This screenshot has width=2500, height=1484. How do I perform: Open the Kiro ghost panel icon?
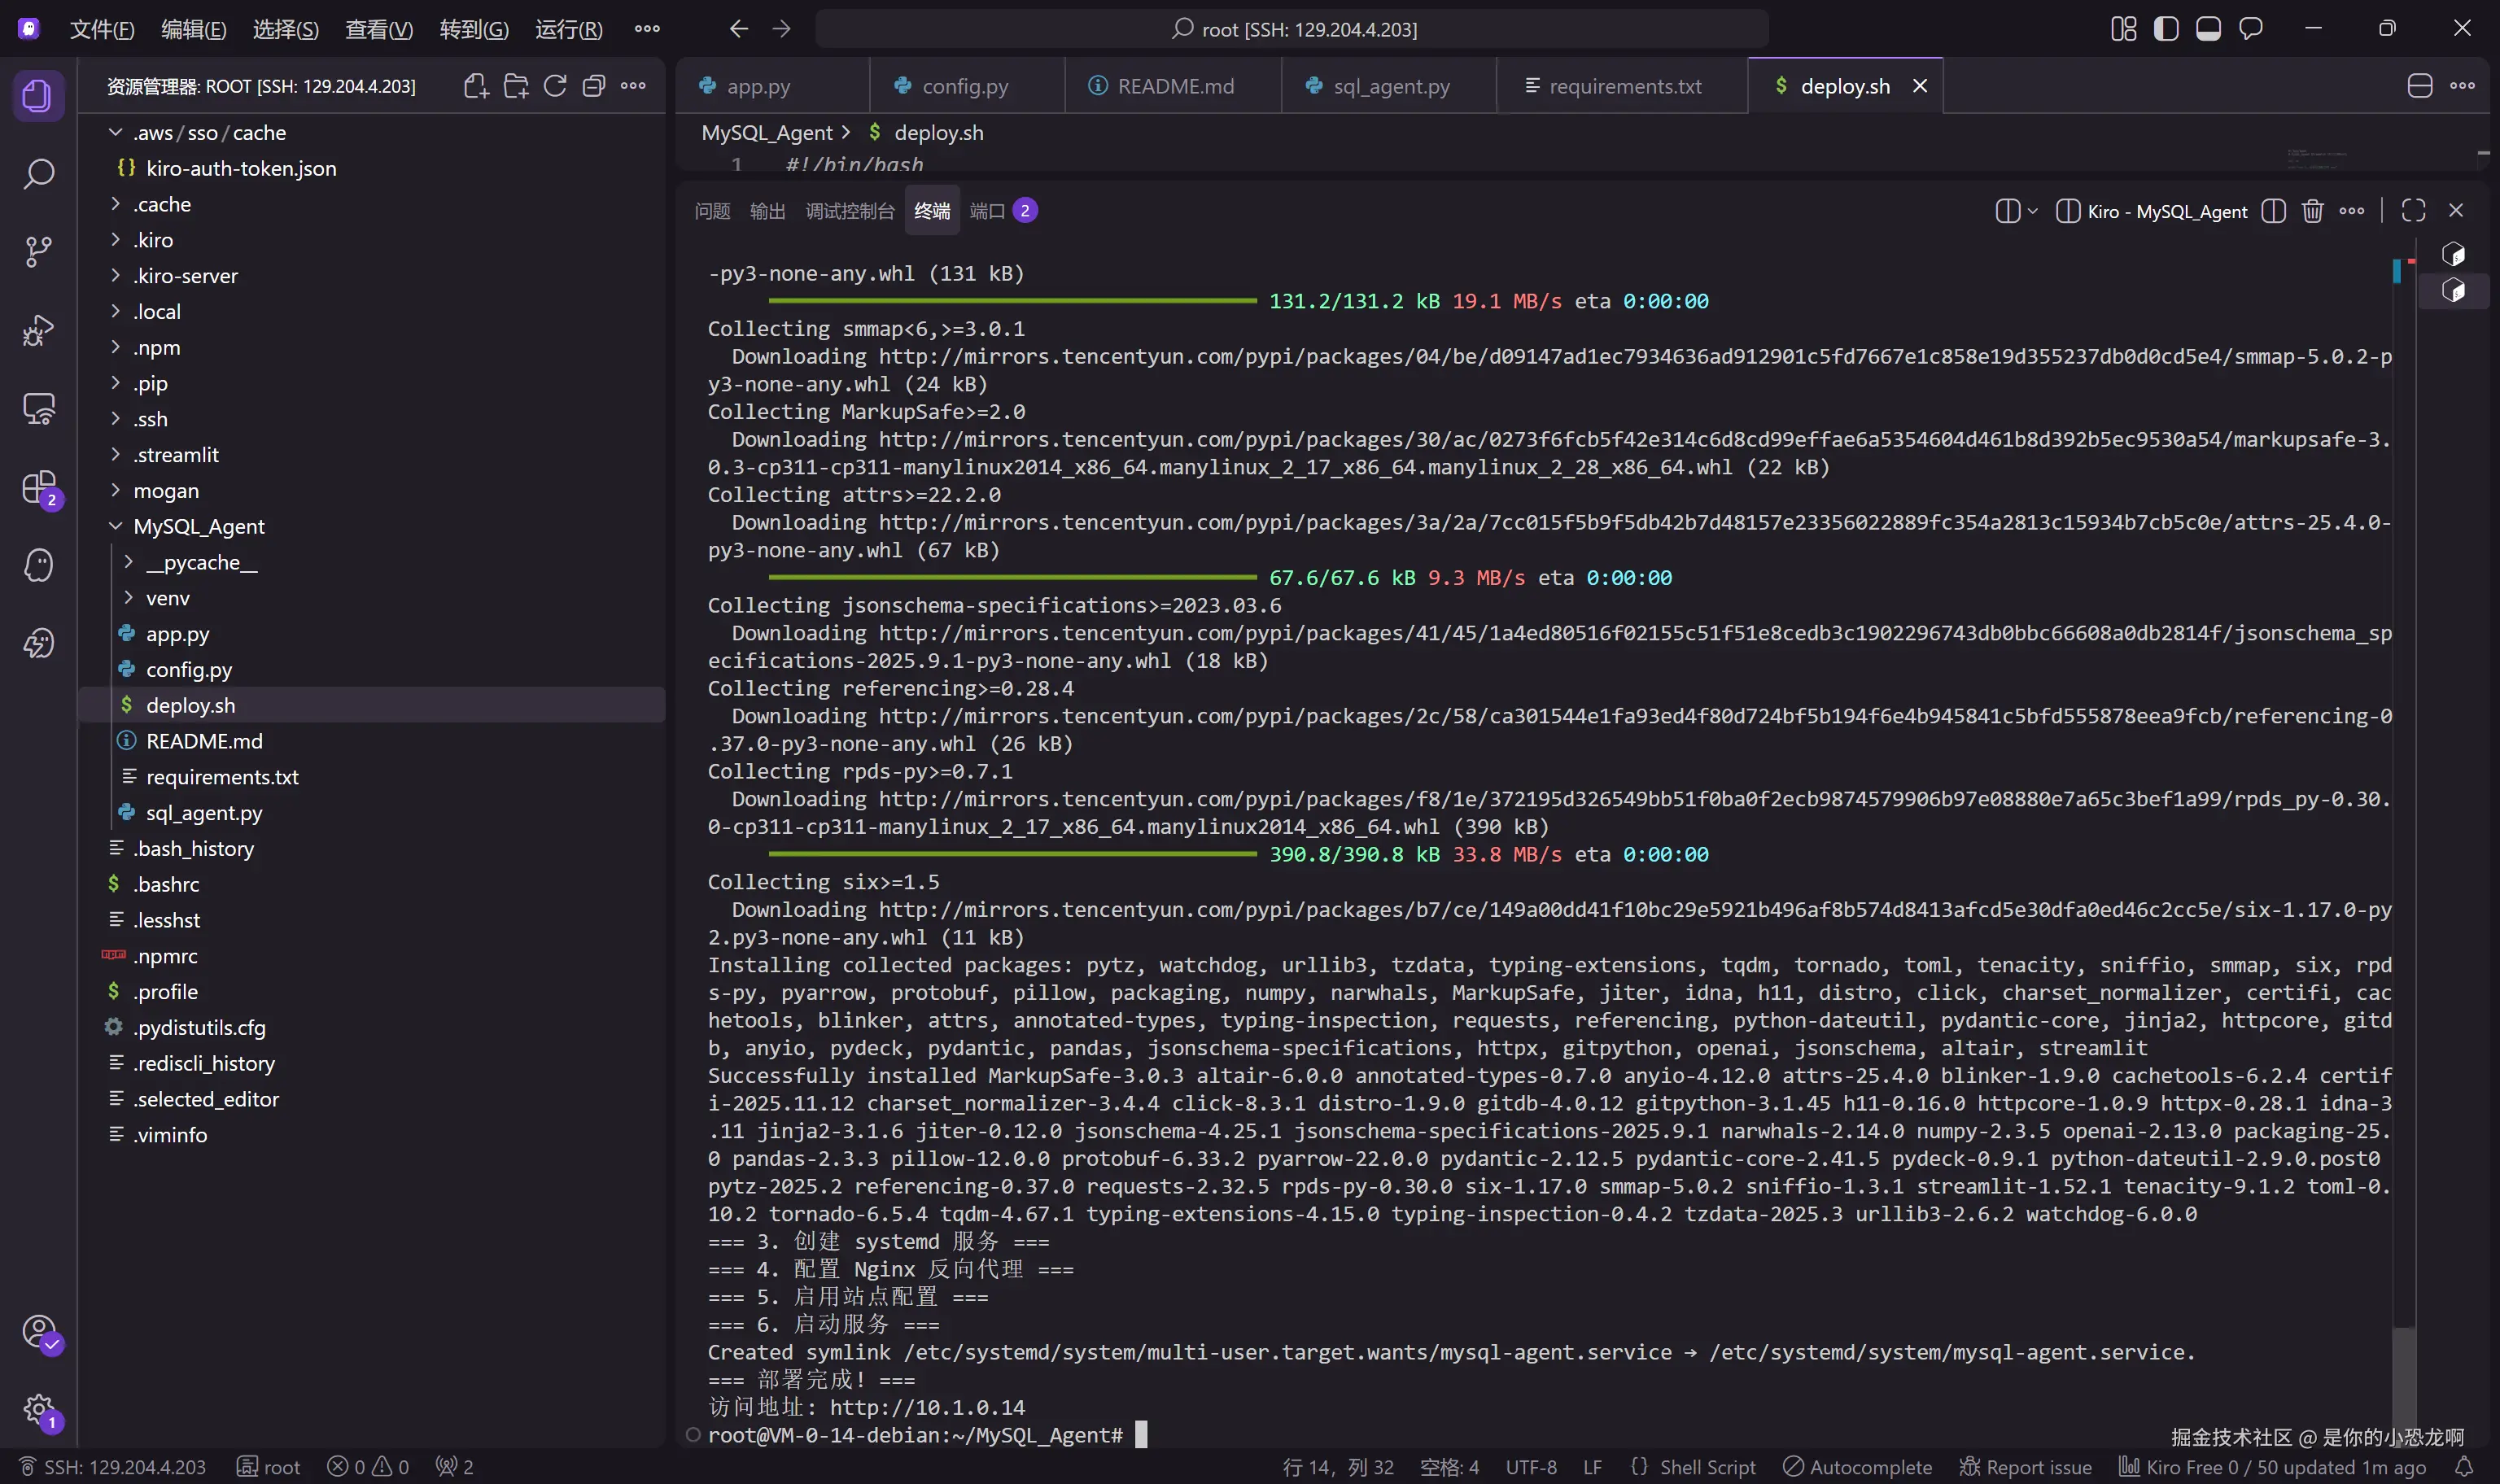[38, 566]
